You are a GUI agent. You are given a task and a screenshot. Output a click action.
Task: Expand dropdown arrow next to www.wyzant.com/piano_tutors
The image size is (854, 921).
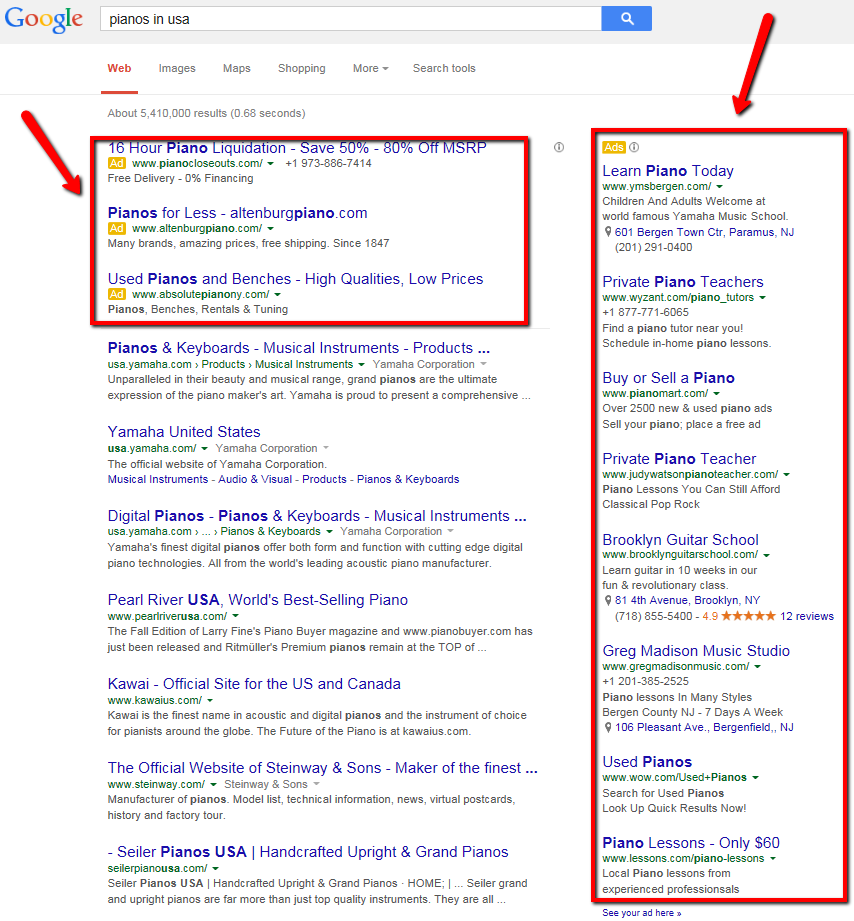(762, 298)
